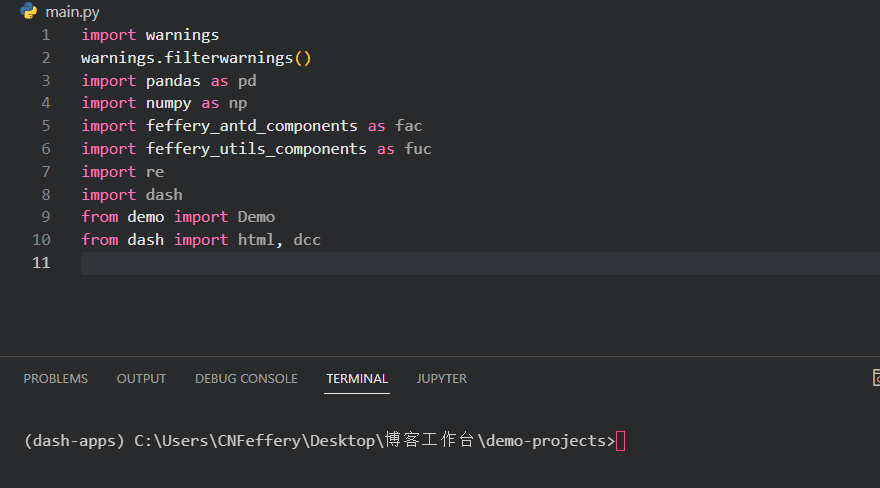The height and width of the screenshot is (488, 880).
Task: Click the 'demo' module name on line 9
Action: coord(145,217)
